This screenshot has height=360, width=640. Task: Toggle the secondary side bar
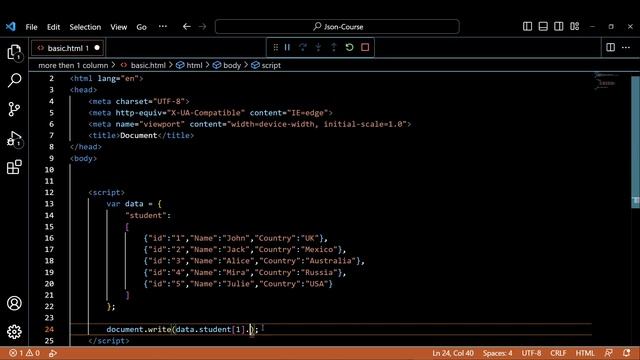pyautogui.click(x=559, y=27)
